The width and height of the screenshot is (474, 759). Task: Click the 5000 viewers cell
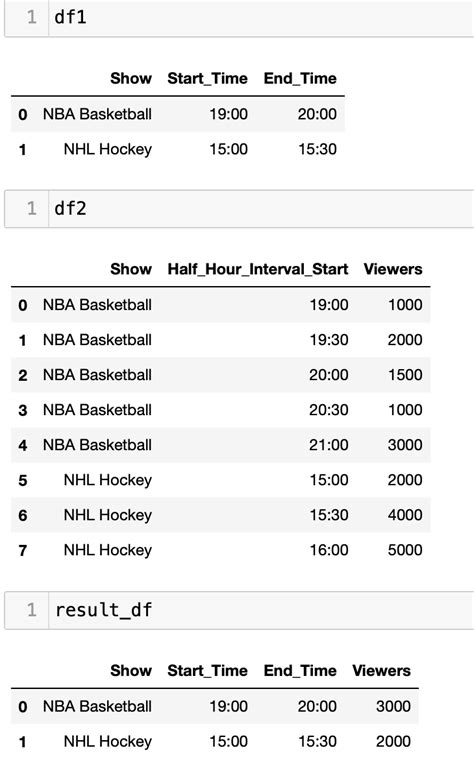405,550
